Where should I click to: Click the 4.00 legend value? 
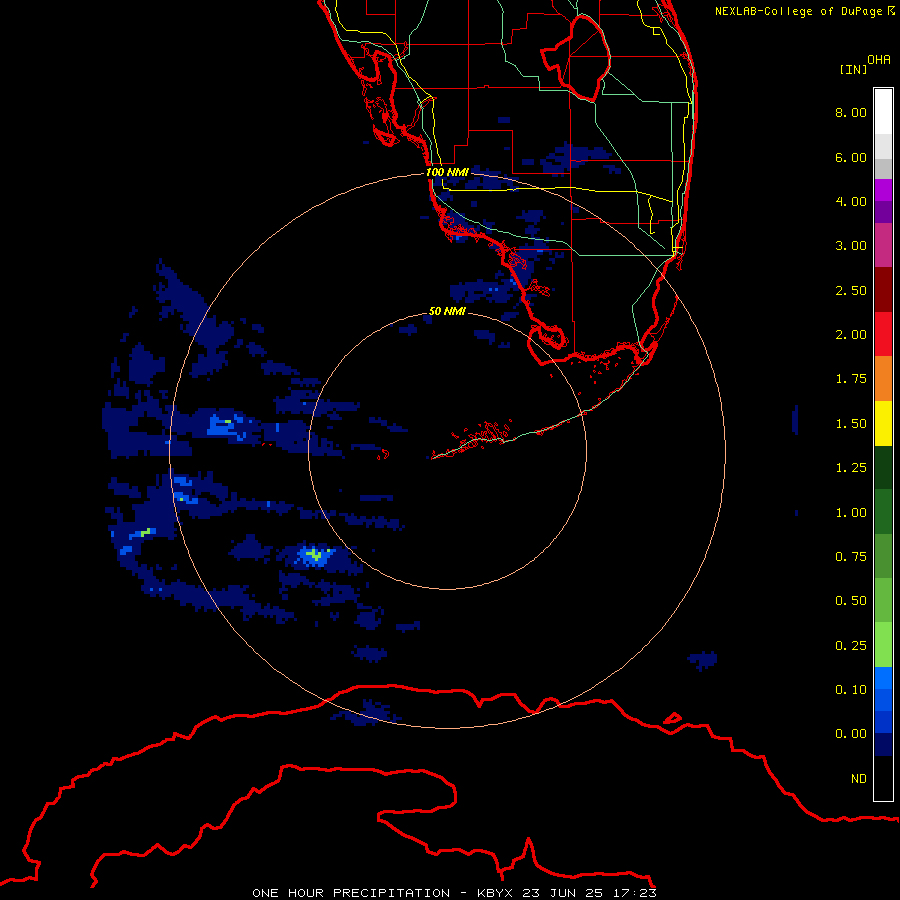pyautogui.click(x=851, y=201)
